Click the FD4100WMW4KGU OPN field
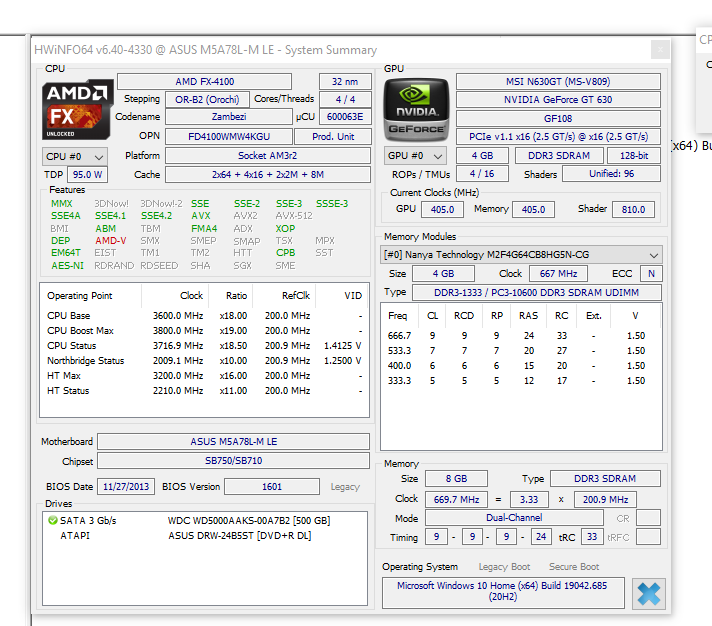Image resolution: width=712 pixels, height=626 pixels. [x=228, y=137]
